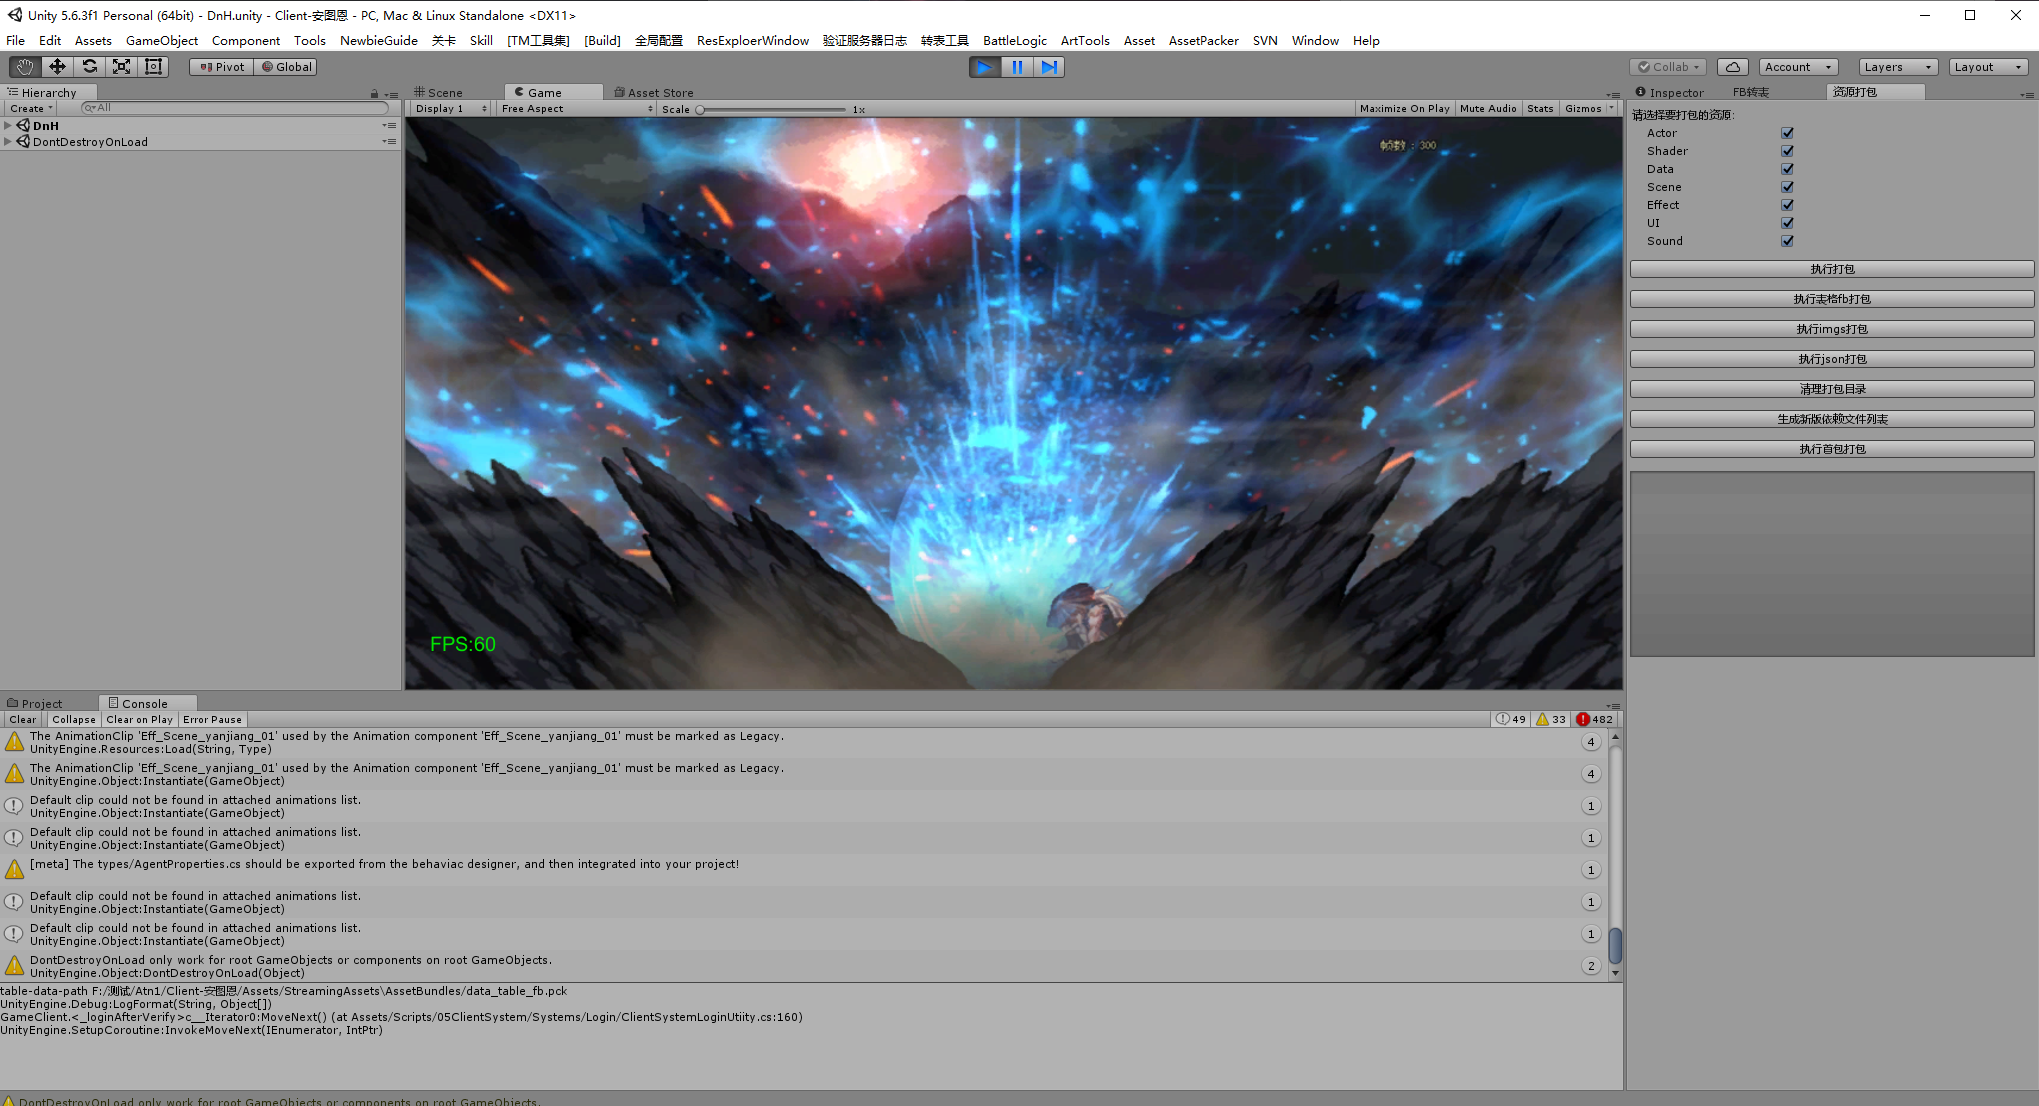Viewport: 2039px width, 1106px height.
Task: Open the Gizmos dropdown
Action: coord(1590,109)
